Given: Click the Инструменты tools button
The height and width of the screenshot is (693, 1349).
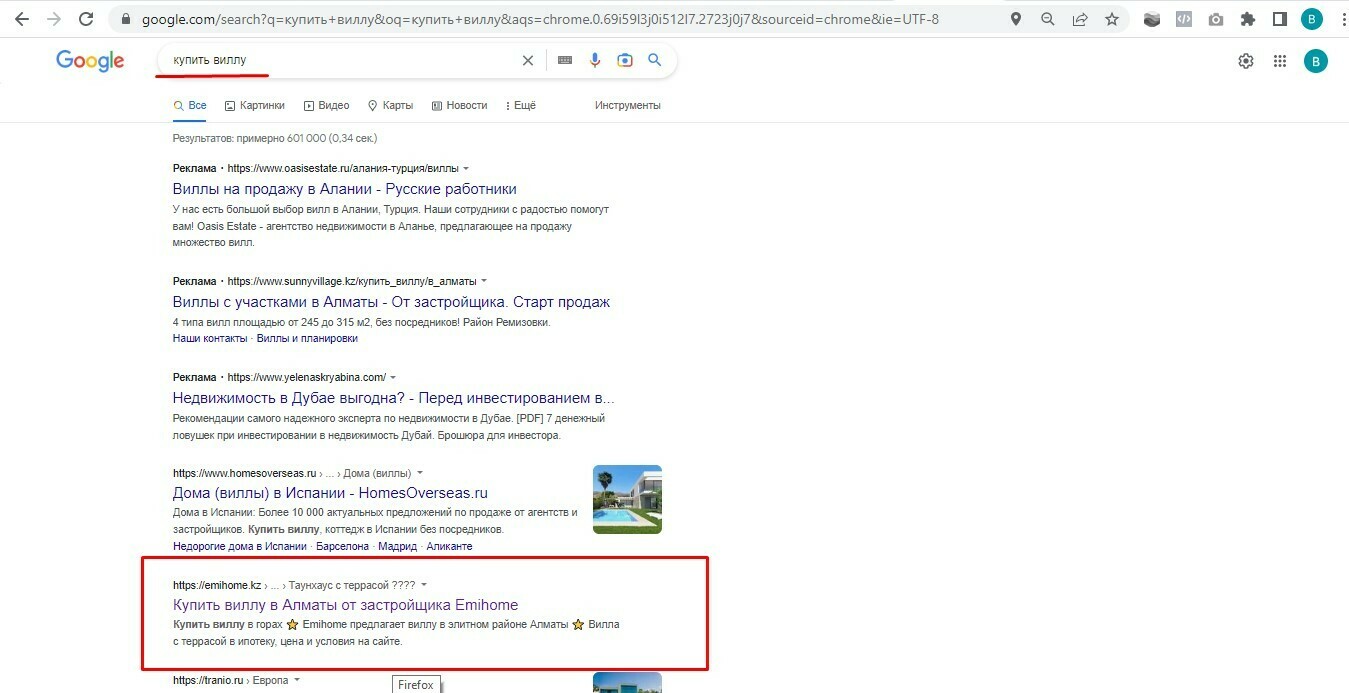Looking at the screenshot, I should pyautogui.click(x=627, y=105).
